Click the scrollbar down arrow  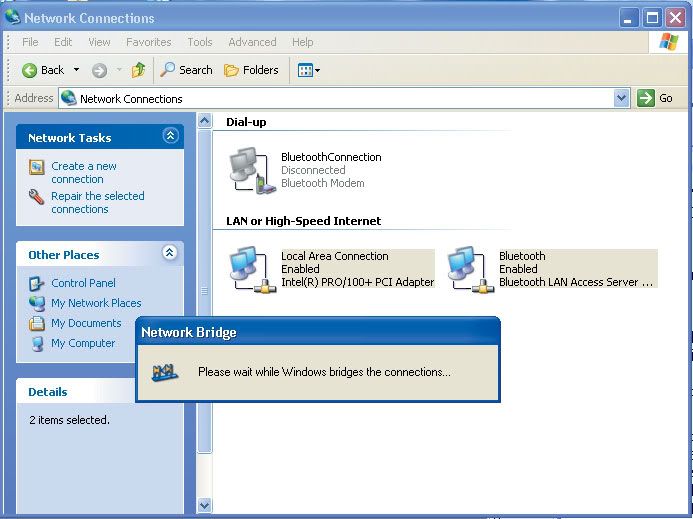[x=204, y=504]
